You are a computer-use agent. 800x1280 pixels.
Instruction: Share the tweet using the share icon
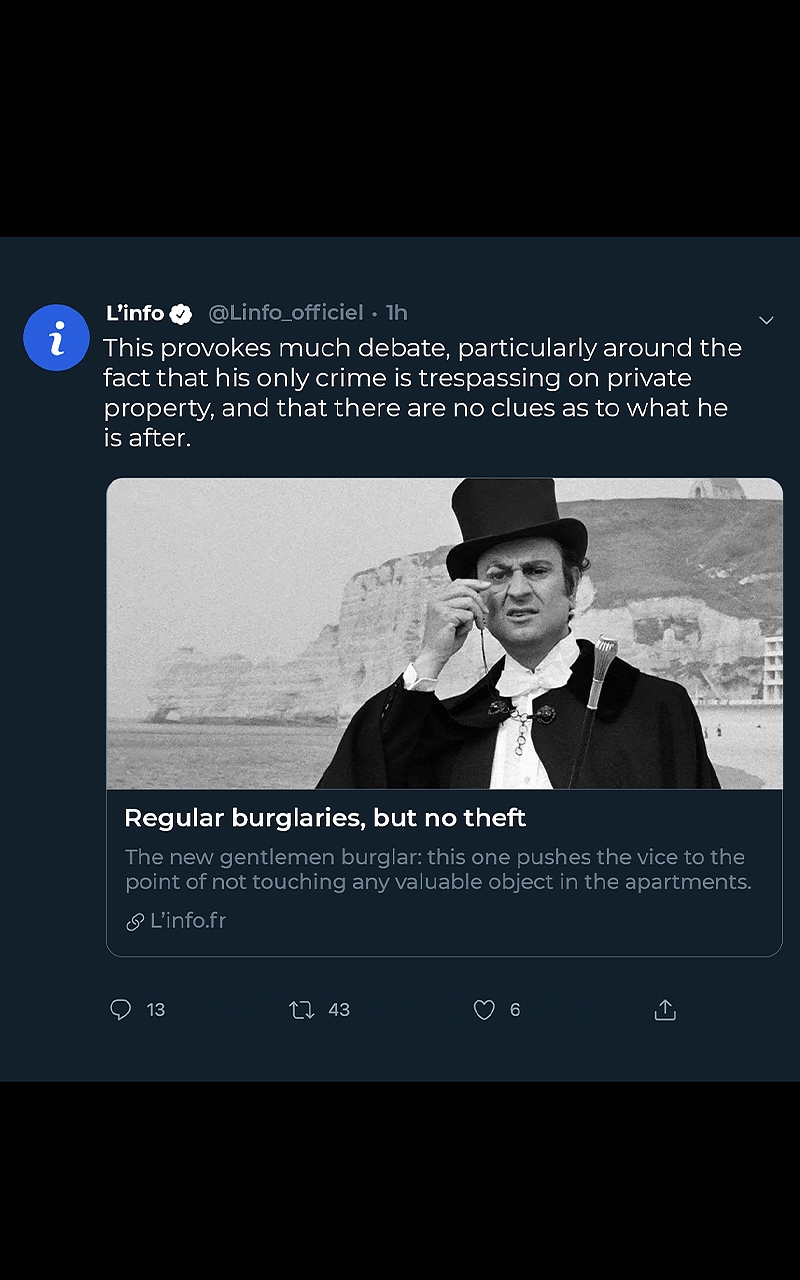[665, 1011]
